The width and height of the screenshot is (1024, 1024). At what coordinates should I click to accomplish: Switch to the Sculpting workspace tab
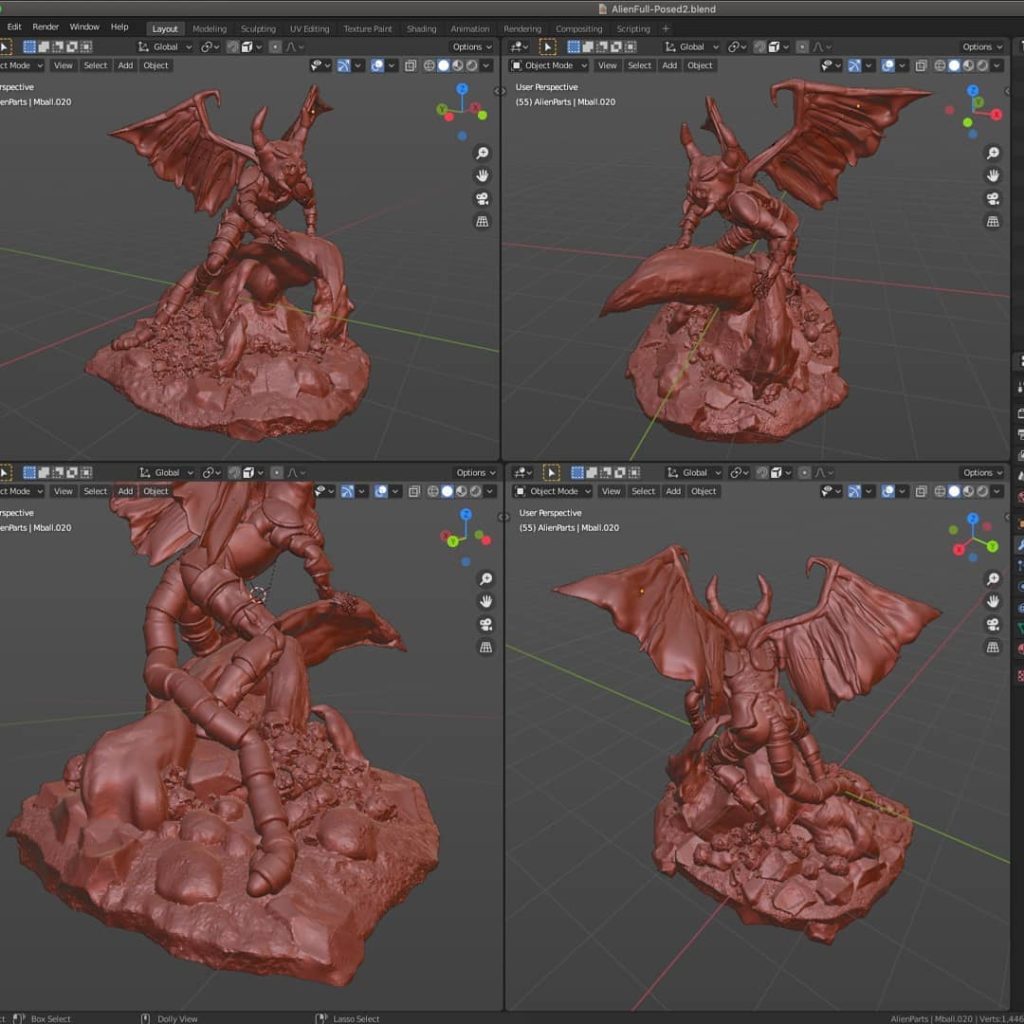(x=258, y=29)
